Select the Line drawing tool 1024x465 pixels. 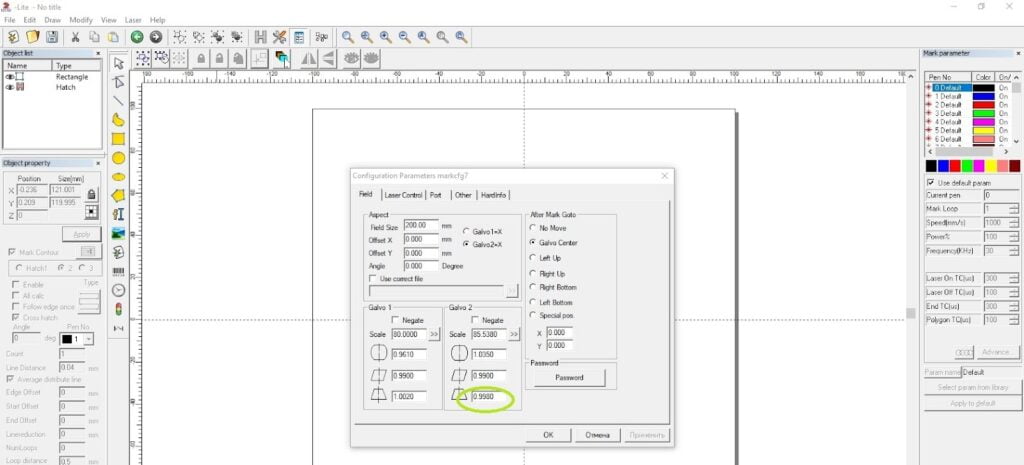click(118, 101)
